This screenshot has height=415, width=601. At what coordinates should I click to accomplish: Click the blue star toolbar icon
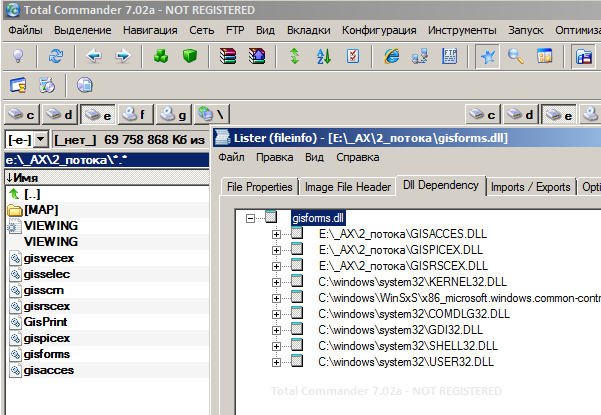[487, 57]
